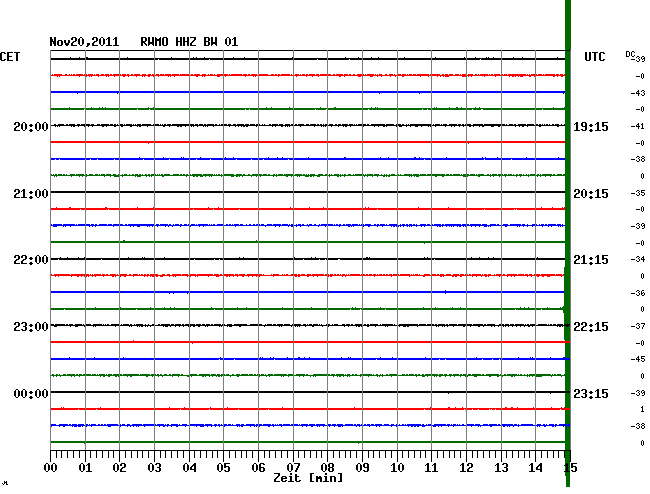The width and height of the screenshot is (650, 494).
Task: Click the "10" minute tick label
Action: pos(397,468)
